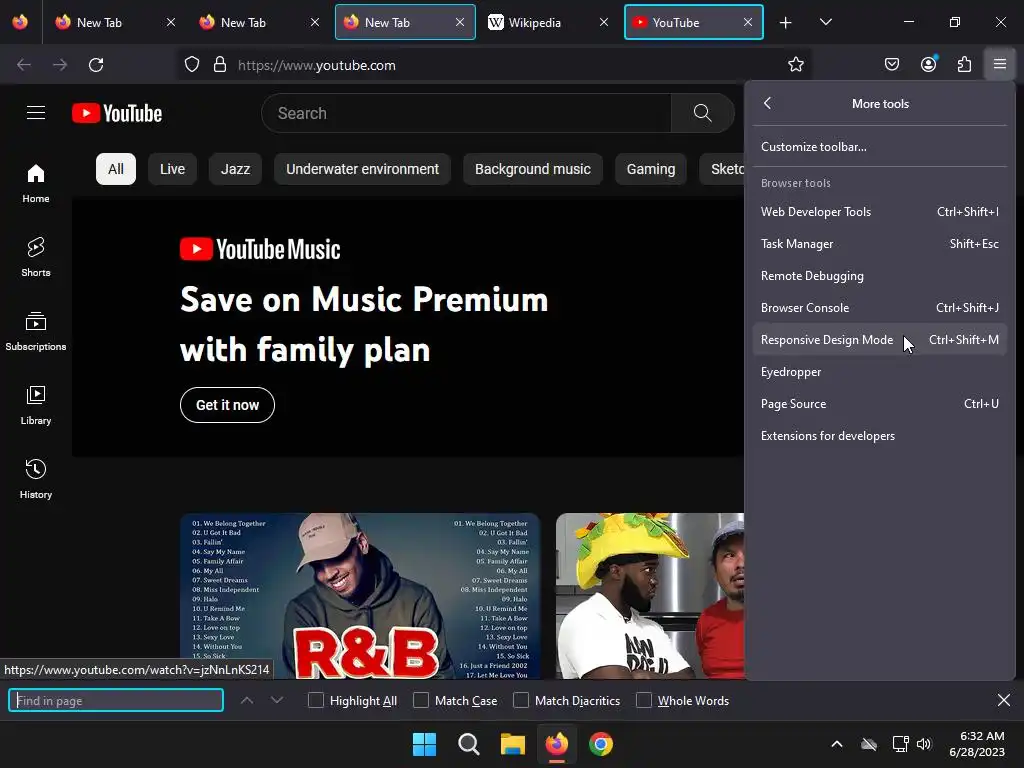Screen dimensions: 1024x768
Task: Go back with the browser's left arrow button
Action: (x=24, y=65)
